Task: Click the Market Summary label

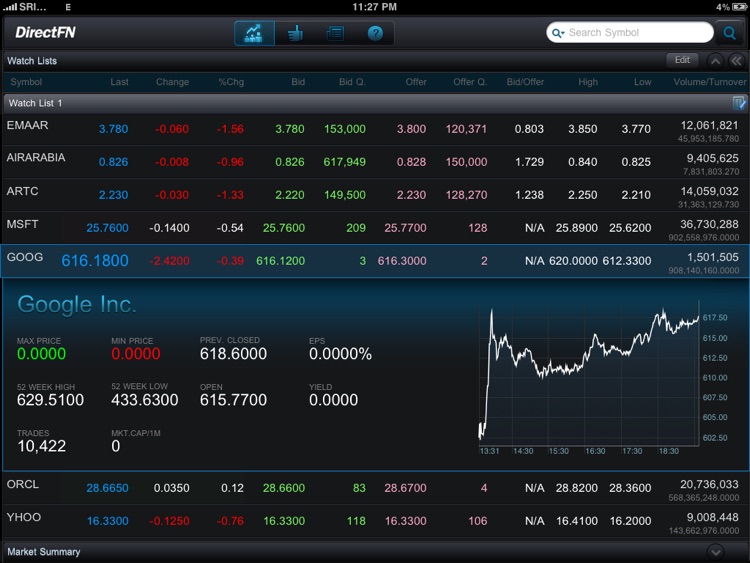Action: tap(44, 552)
